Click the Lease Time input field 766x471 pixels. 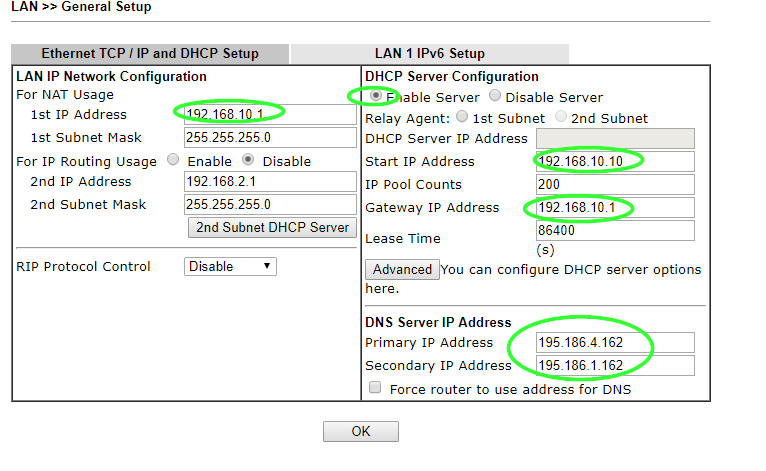(614, 230)
